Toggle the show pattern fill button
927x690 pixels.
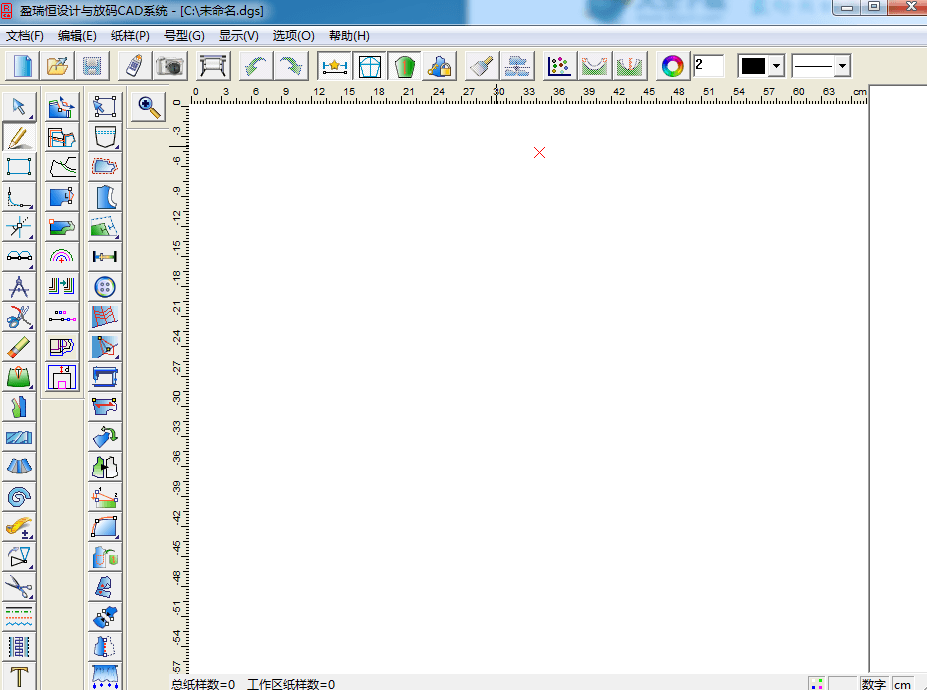click(x=405, y=66)
